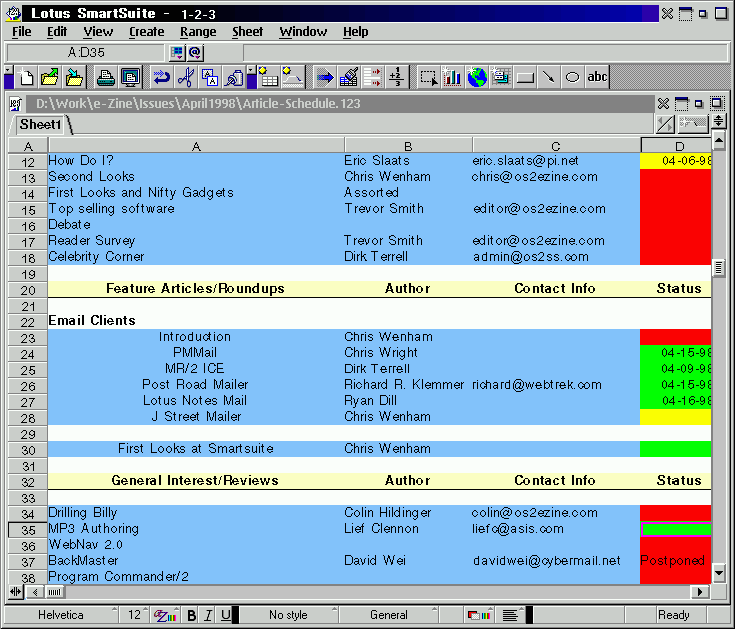Click the vertical scrollbar down arrow
The height and width of the screenshot is (629, 735).
click(719, 573)
